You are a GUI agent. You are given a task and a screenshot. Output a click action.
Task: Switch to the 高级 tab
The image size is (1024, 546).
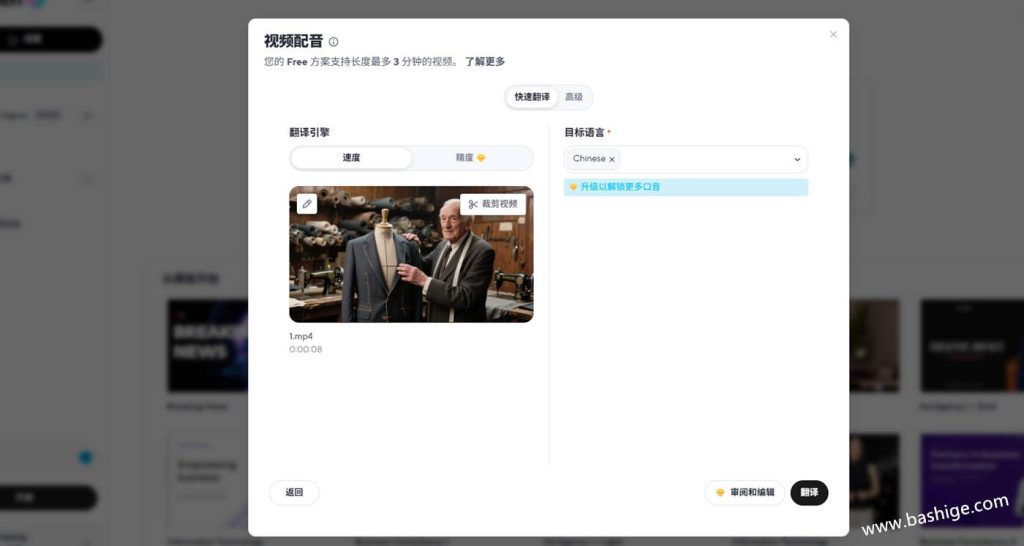pyautogui.click(x=574, y=97)
